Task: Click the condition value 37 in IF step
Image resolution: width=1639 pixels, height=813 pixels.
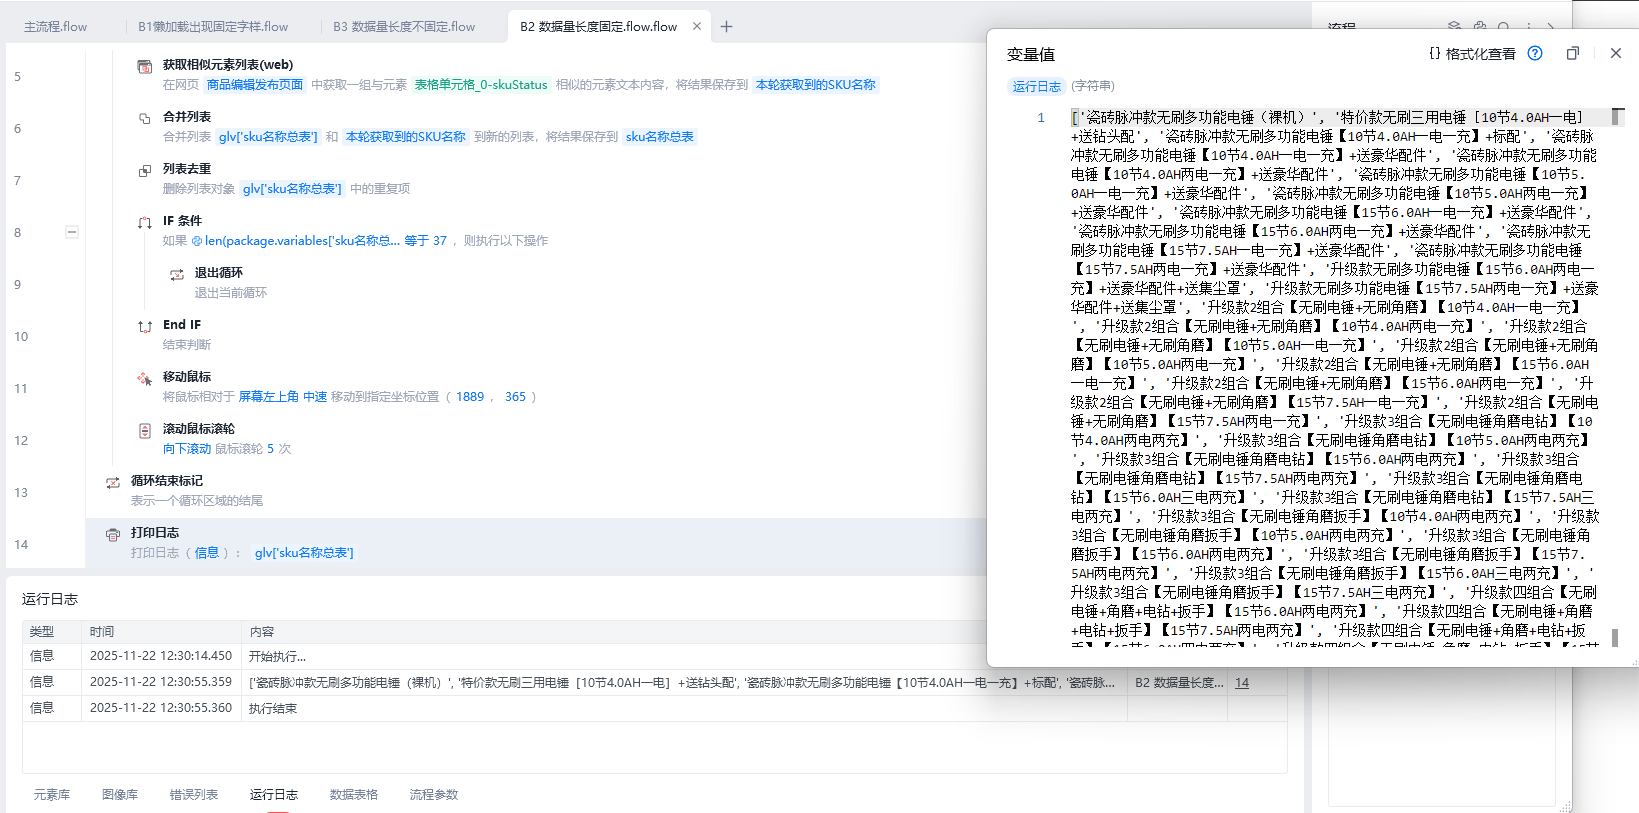Action: 440,241
